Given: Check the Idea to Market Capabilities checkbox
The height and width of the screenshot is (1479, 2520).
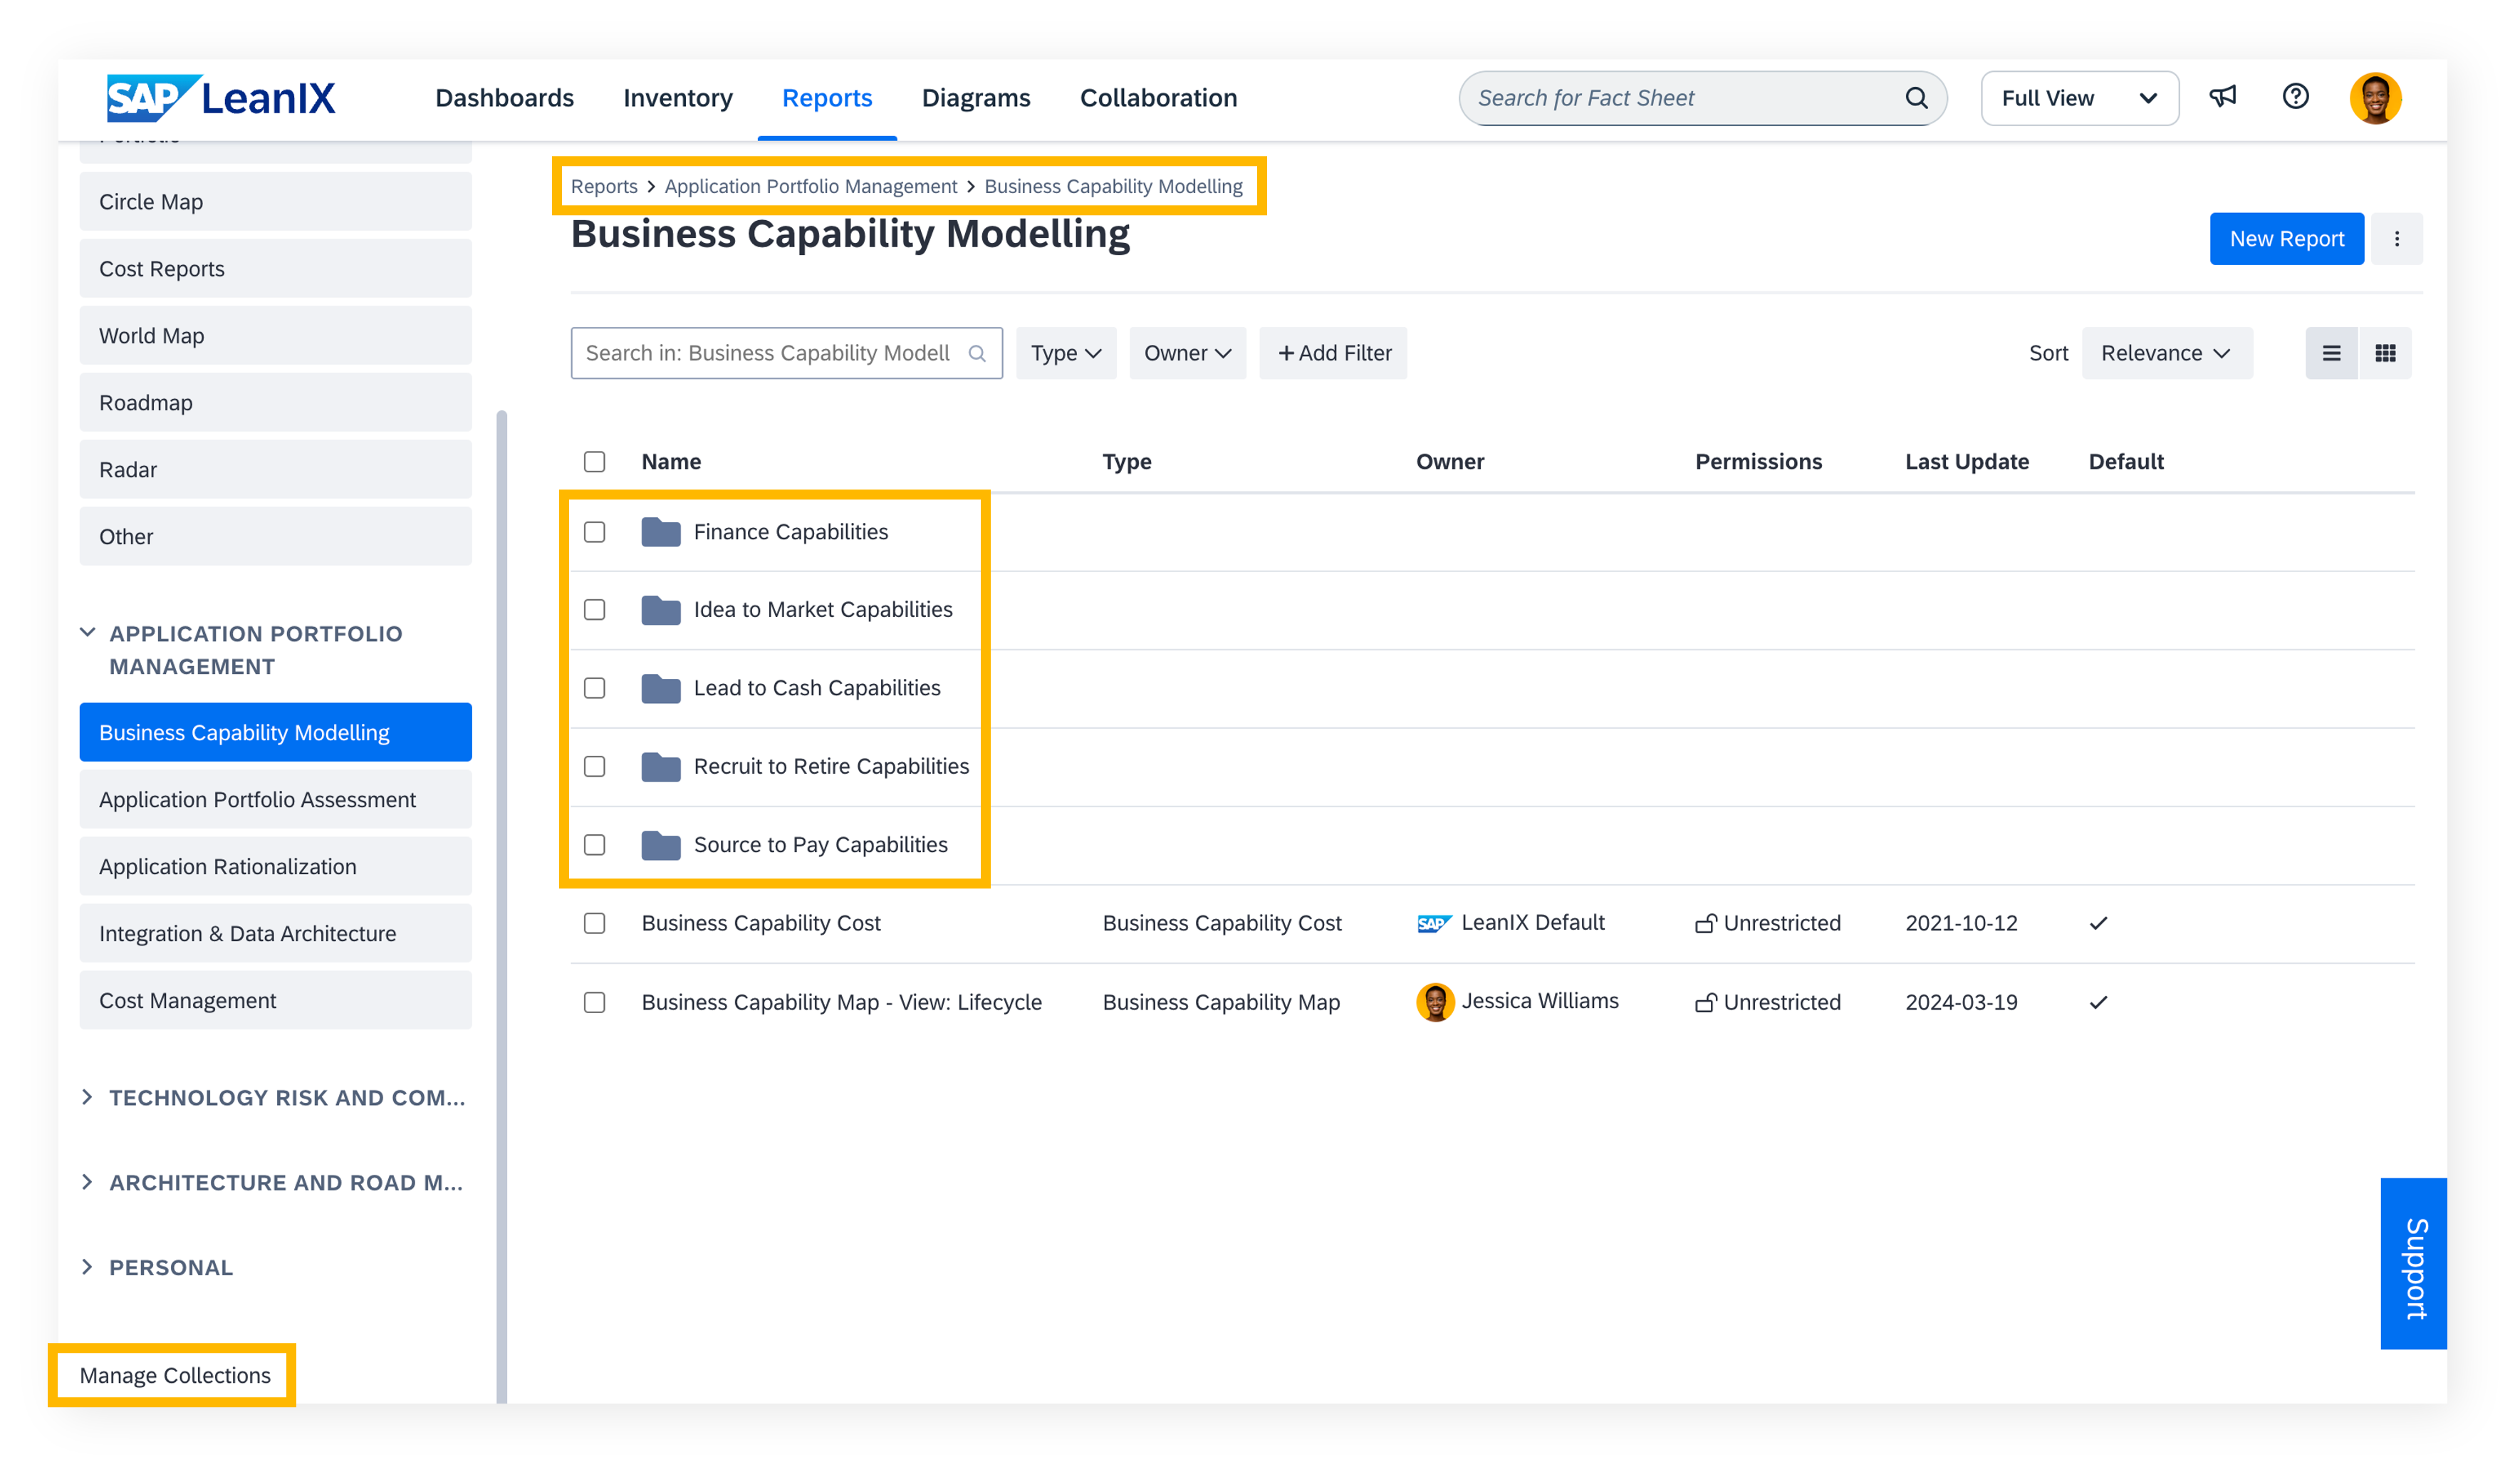Looking at the screenshot, I should point(594,610).
